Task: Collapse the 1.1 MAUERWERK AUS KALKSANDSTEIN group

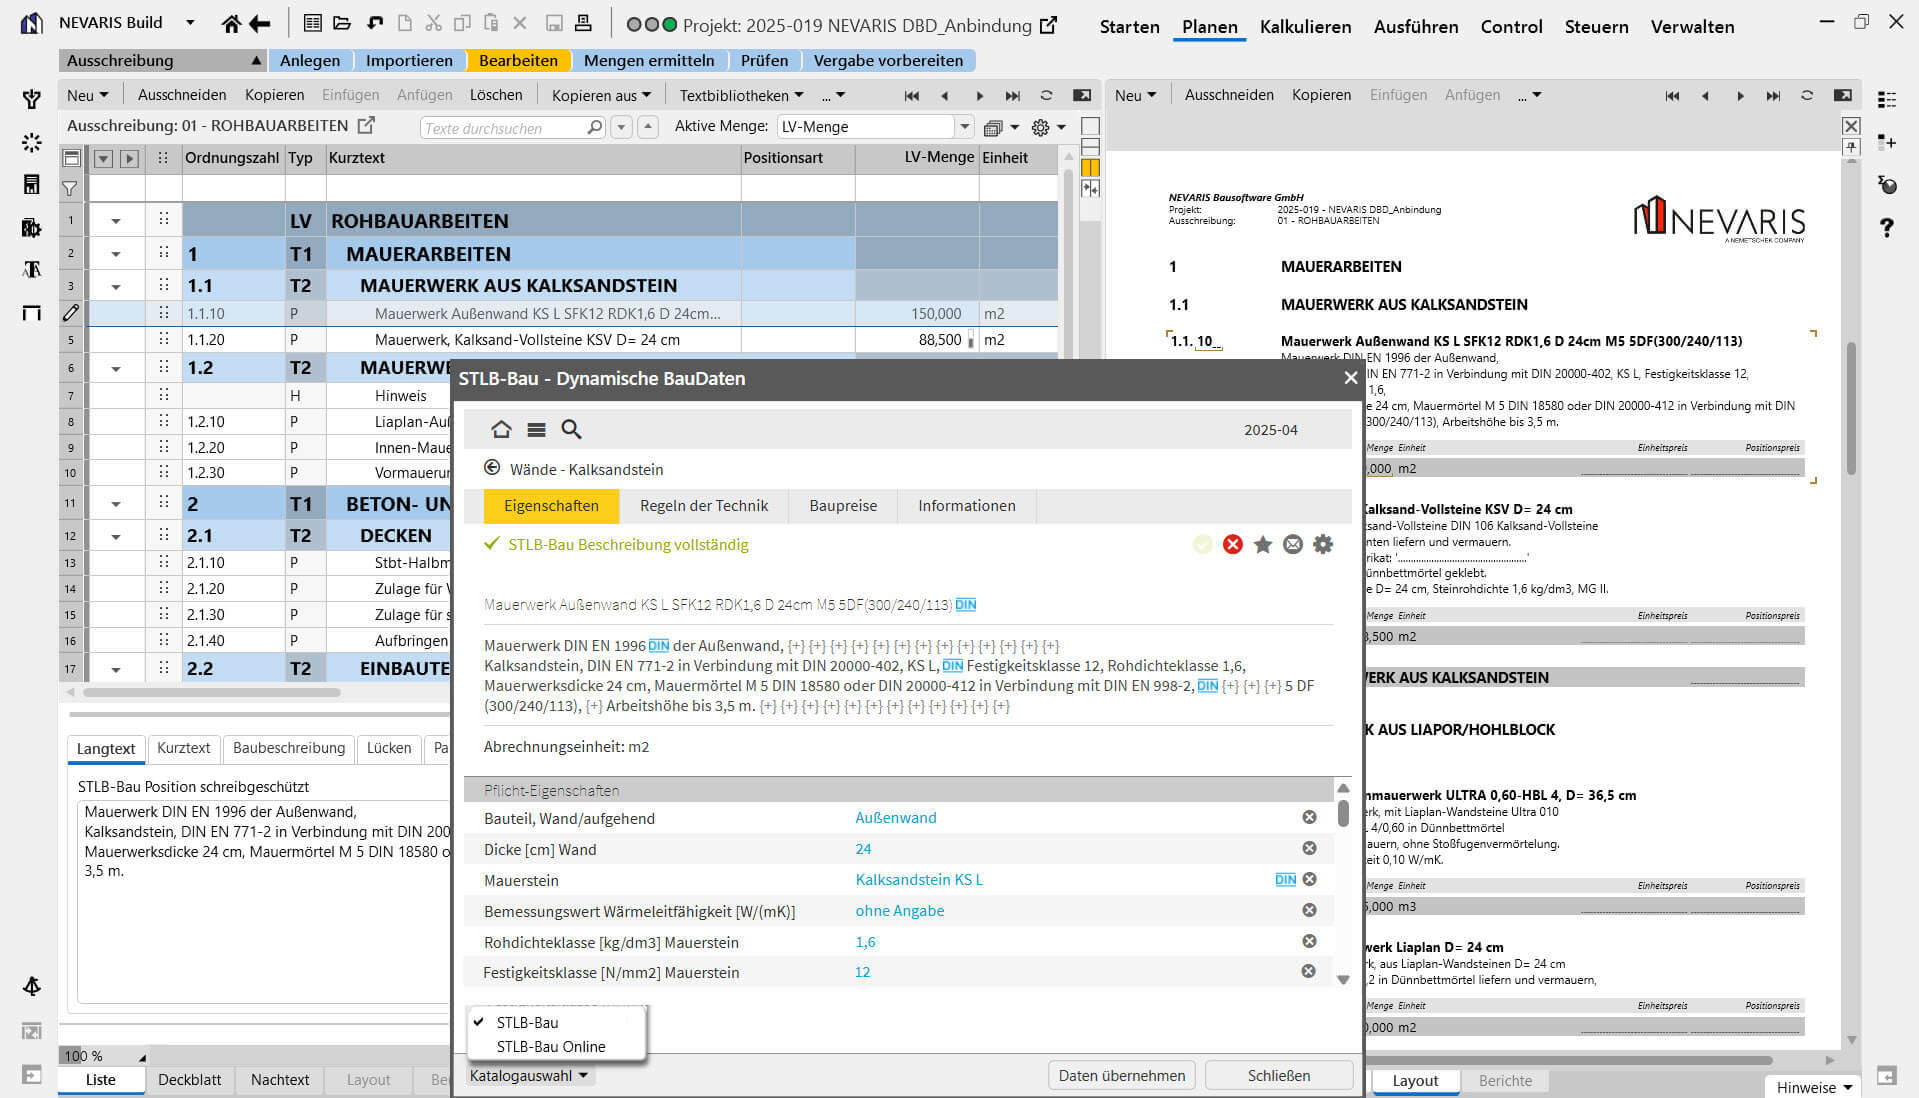Action: click(x=116, y=286)
